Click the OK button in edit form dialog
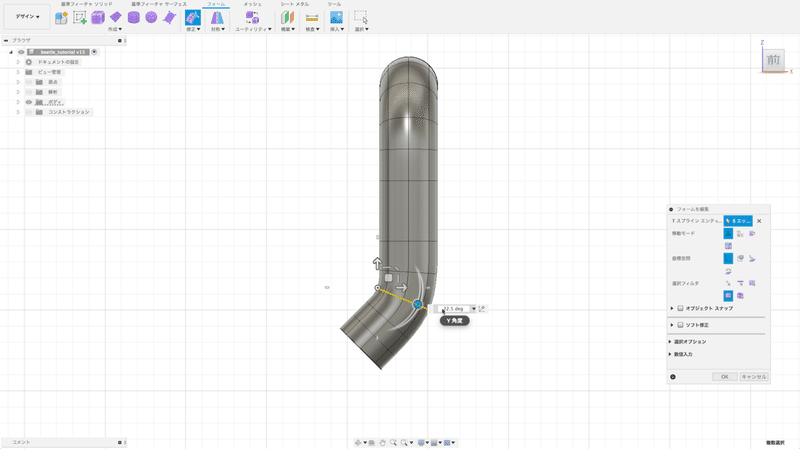Viewport: 800px width, 449px height. point(724,377)
